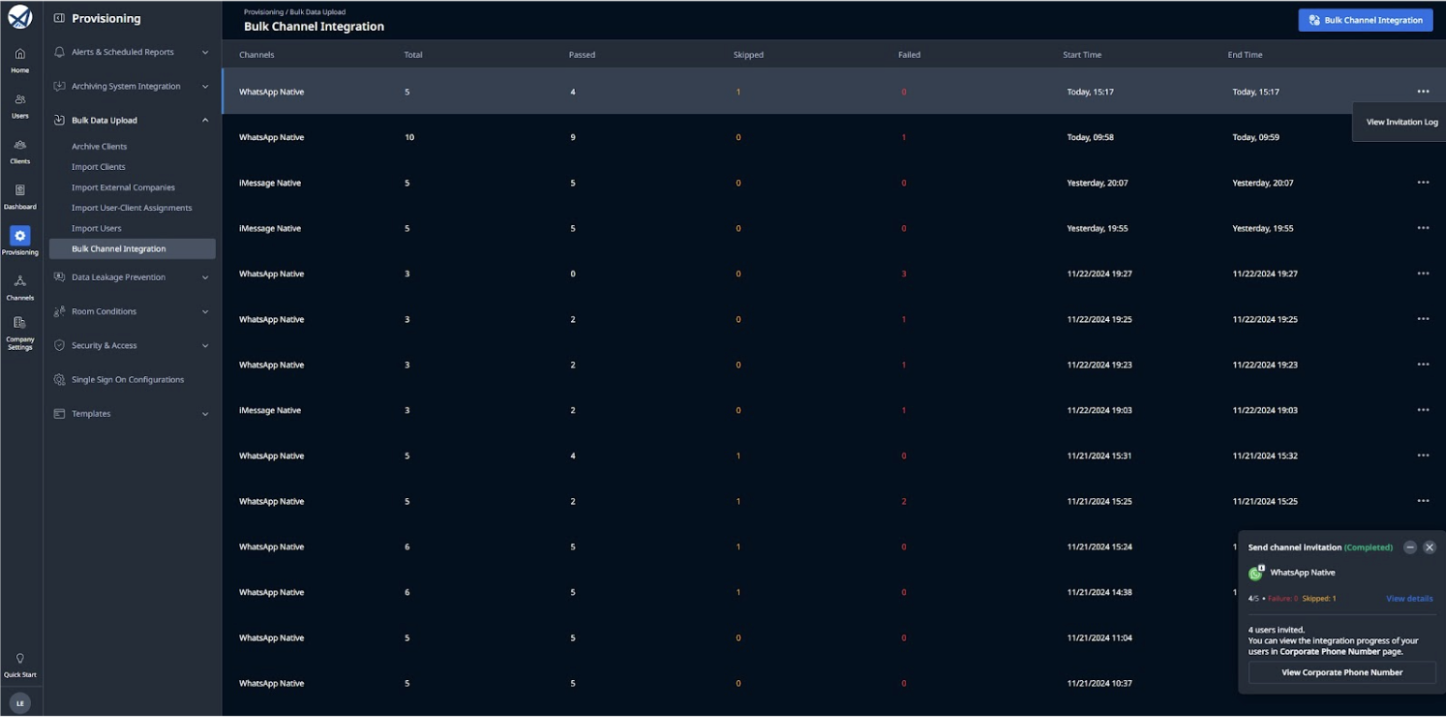The height and width of the screenshot is (722, 1446).
Task: Click the Failed column header
Action: 909,55
